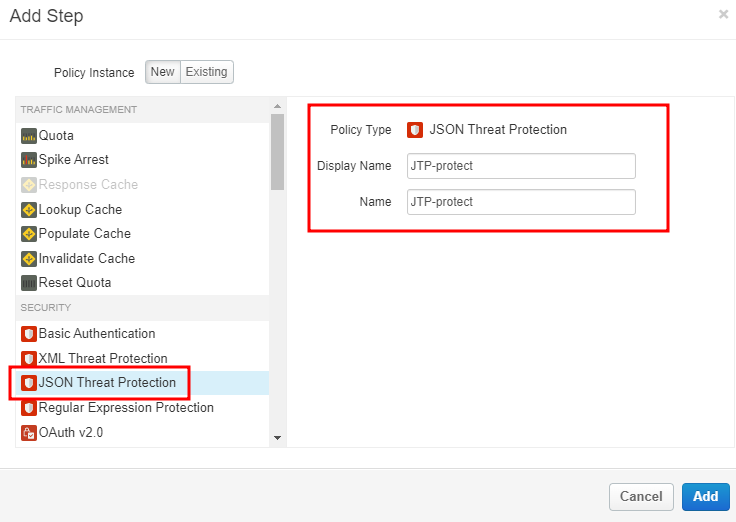Click the Display Name input field
Screen dimensions: 736x522
pos(521,166)
